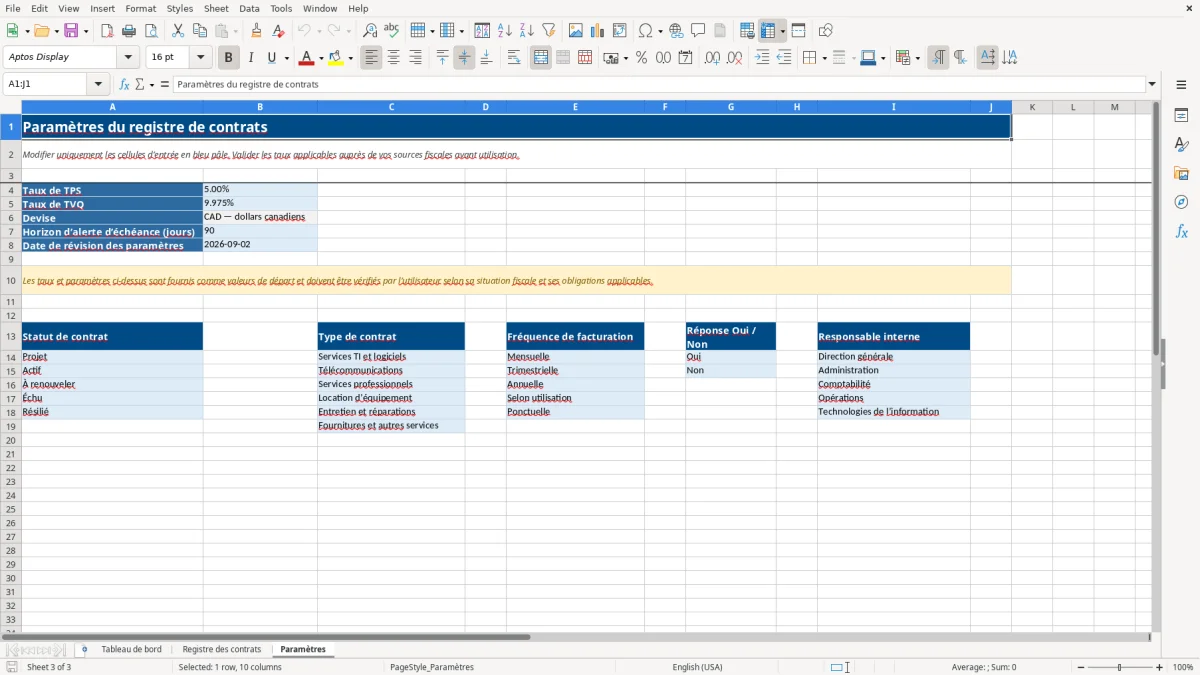Open sidebar Properties panel
The image size is (1200, 675).
click(1181, 116)
